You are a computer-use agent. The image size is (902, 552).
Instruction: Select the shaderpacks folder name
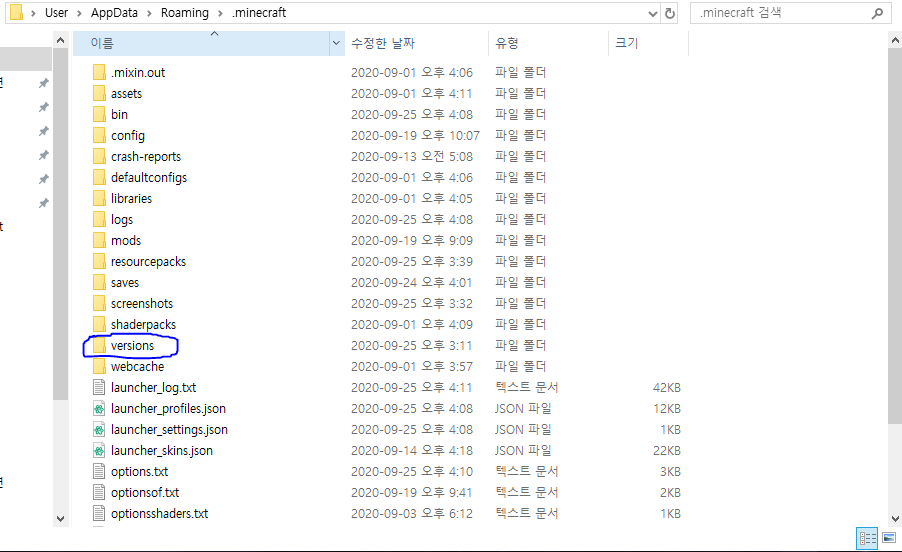(x=143, y=324)
